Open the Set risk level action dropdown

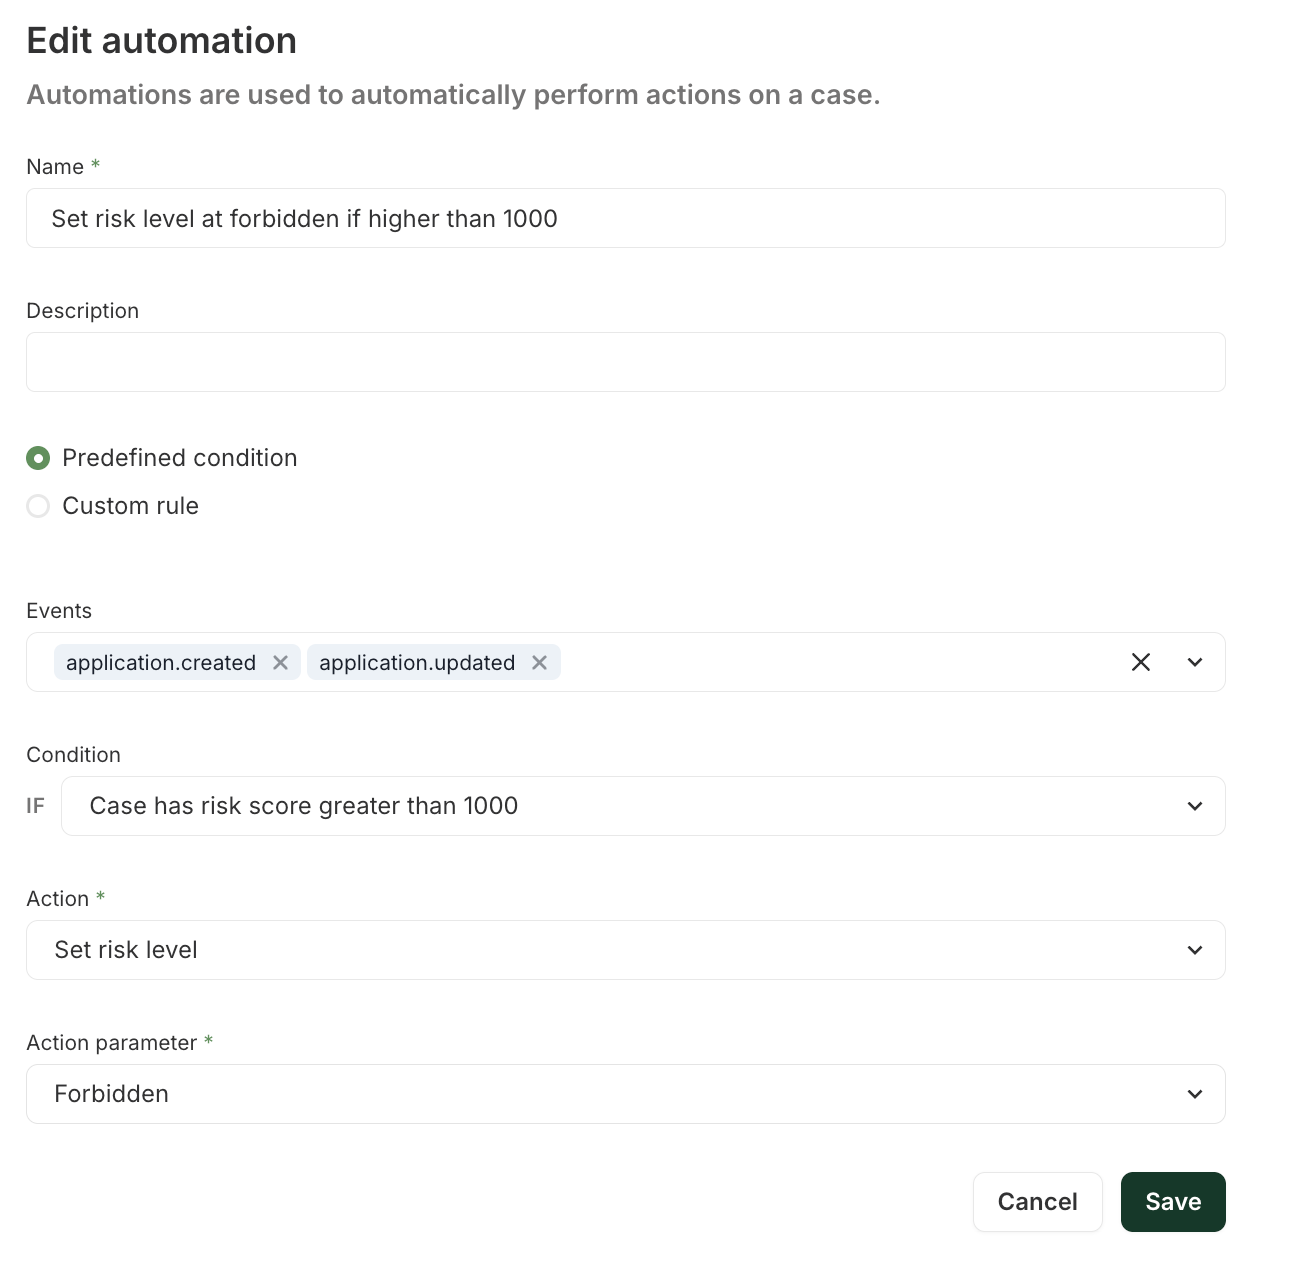point(600,950)
